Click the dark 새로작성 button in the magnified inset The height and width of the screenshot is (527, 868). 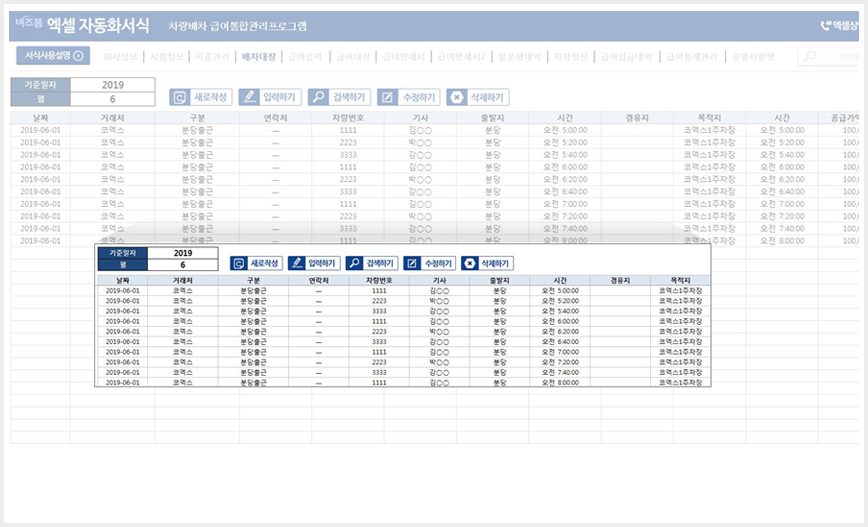(x=256, y=264)
